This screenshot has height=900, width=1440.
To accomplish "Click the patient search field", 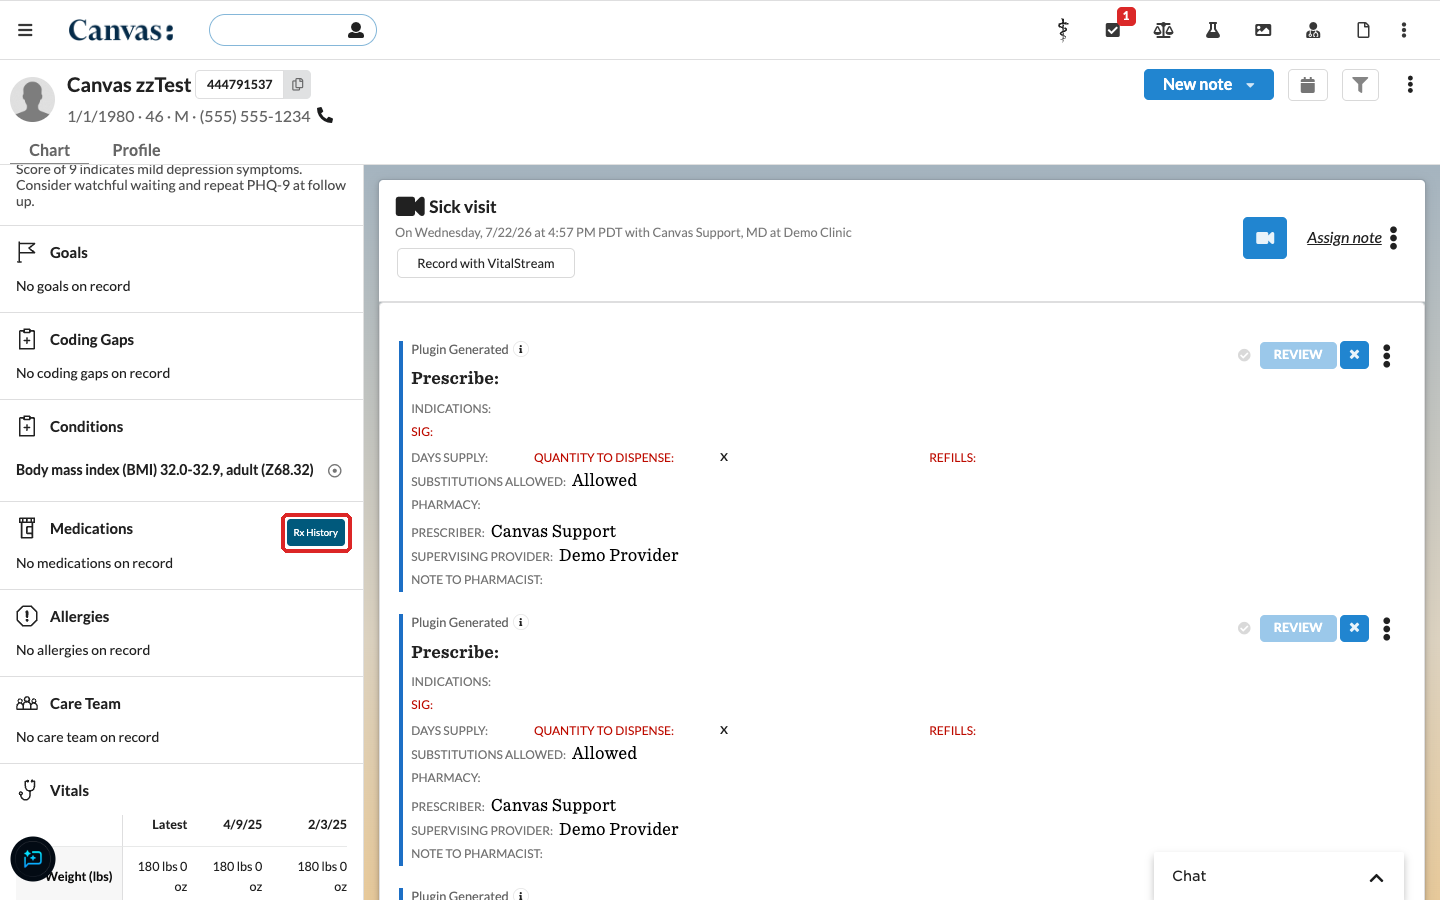I will pyautogui.click(x=293, y=30).
